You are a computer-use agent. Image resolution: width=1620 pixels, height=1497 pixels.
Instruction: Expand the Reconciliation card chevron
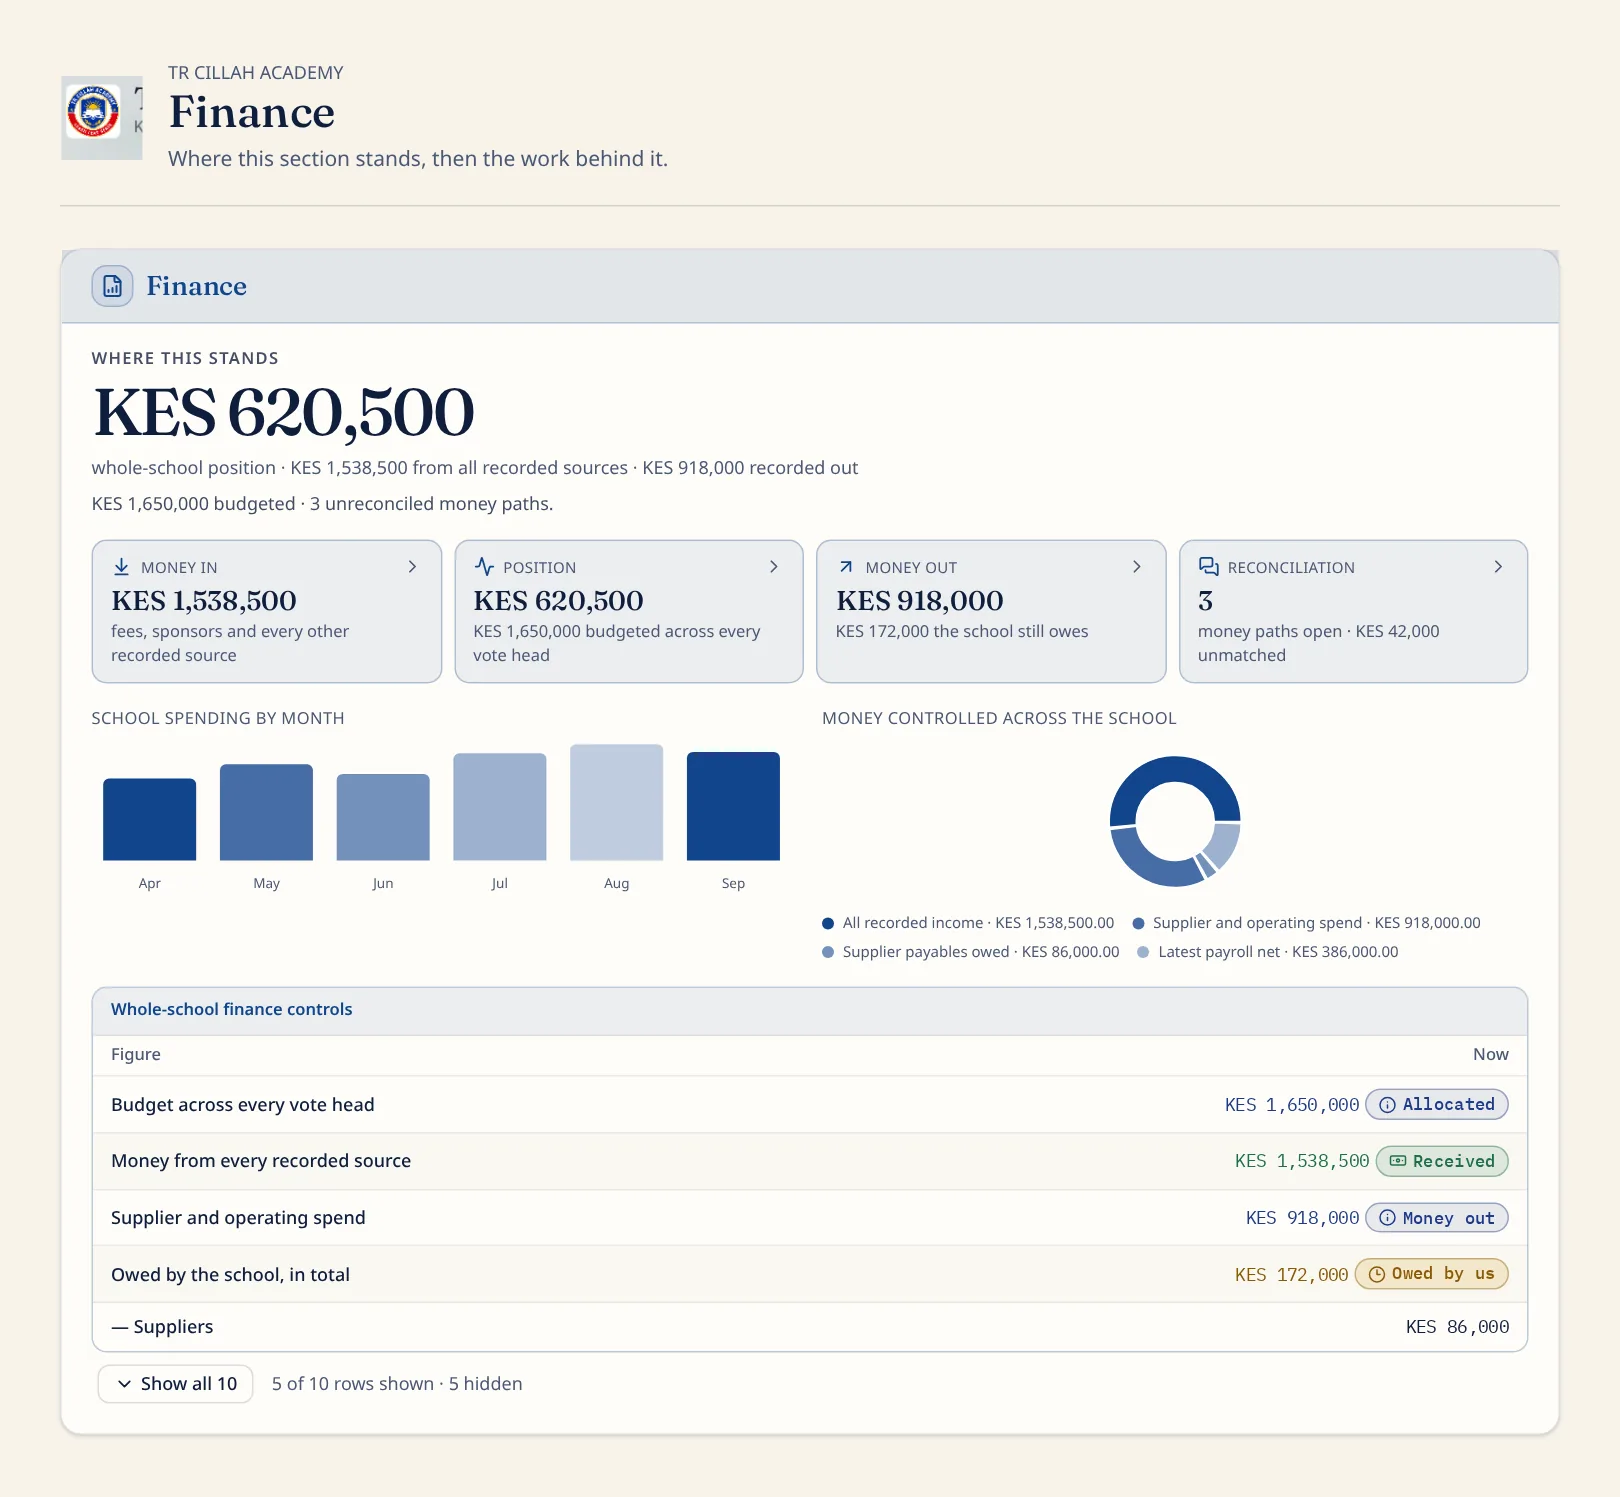click(1498, 567)
